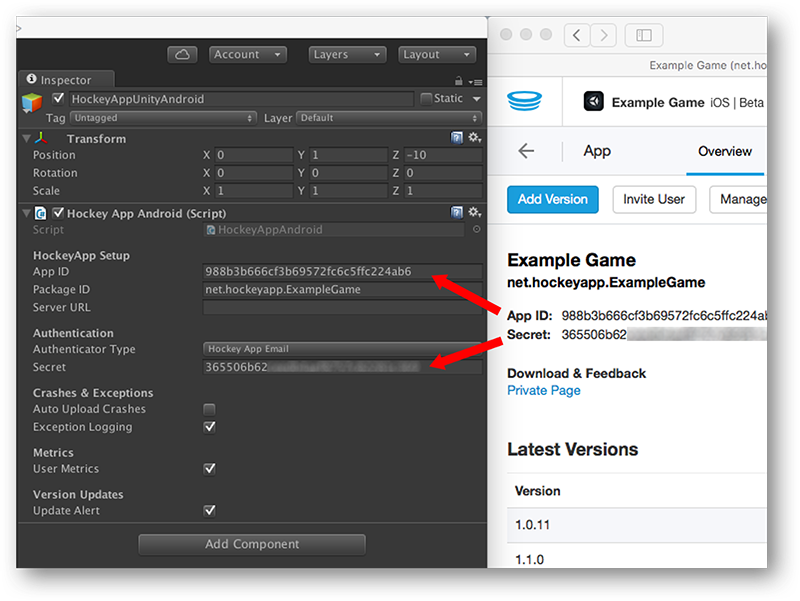
Task: Click the net.hockeyapp.ExampleGame bundle identifier text
Action: (606, 282)
